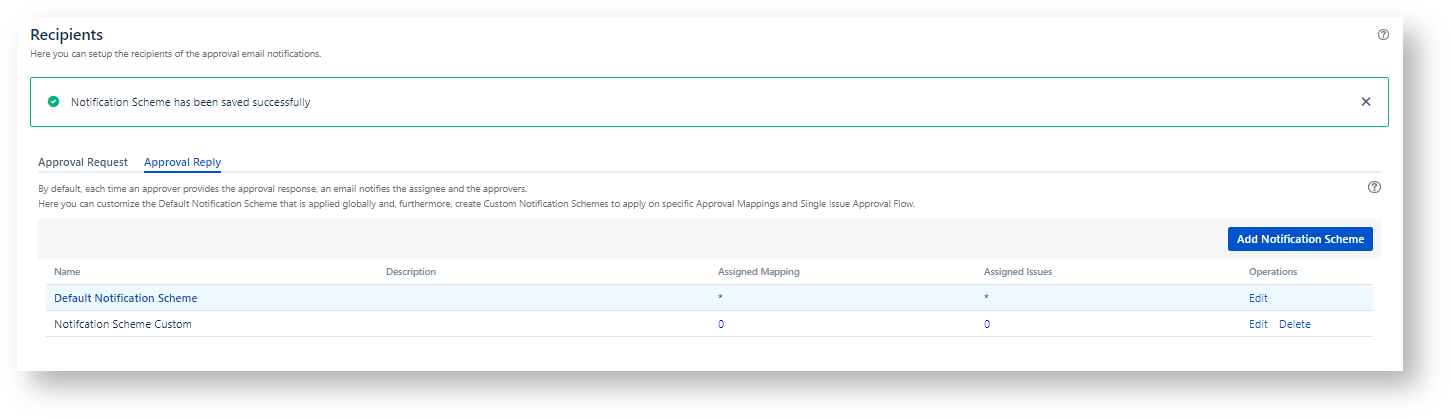The height and width of the screenshot is (419, 1451).
Task: Click the Name column header
Action: 67,272
